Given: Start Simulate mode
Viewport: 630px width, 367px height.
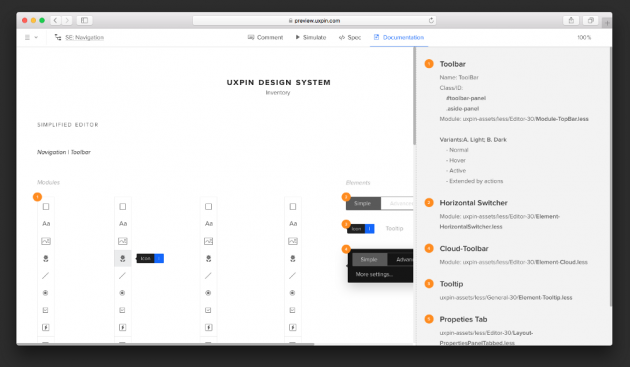Looking at the screenshot, I should [311, 37].
